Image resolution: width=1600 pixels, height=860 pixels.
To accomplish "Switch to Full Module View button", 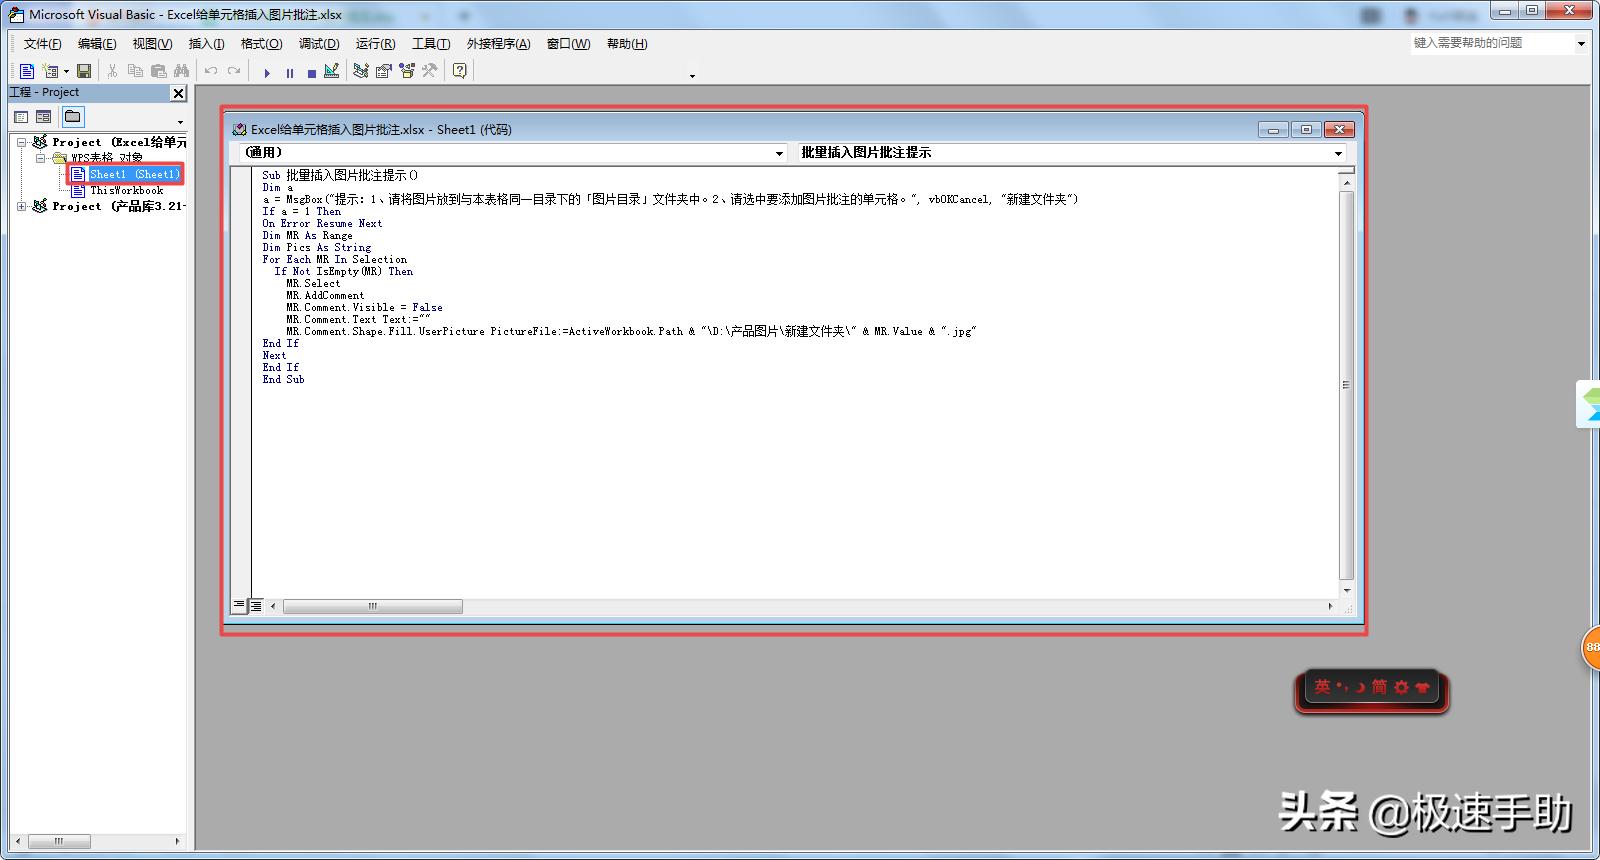I will (x=256, y=606).
